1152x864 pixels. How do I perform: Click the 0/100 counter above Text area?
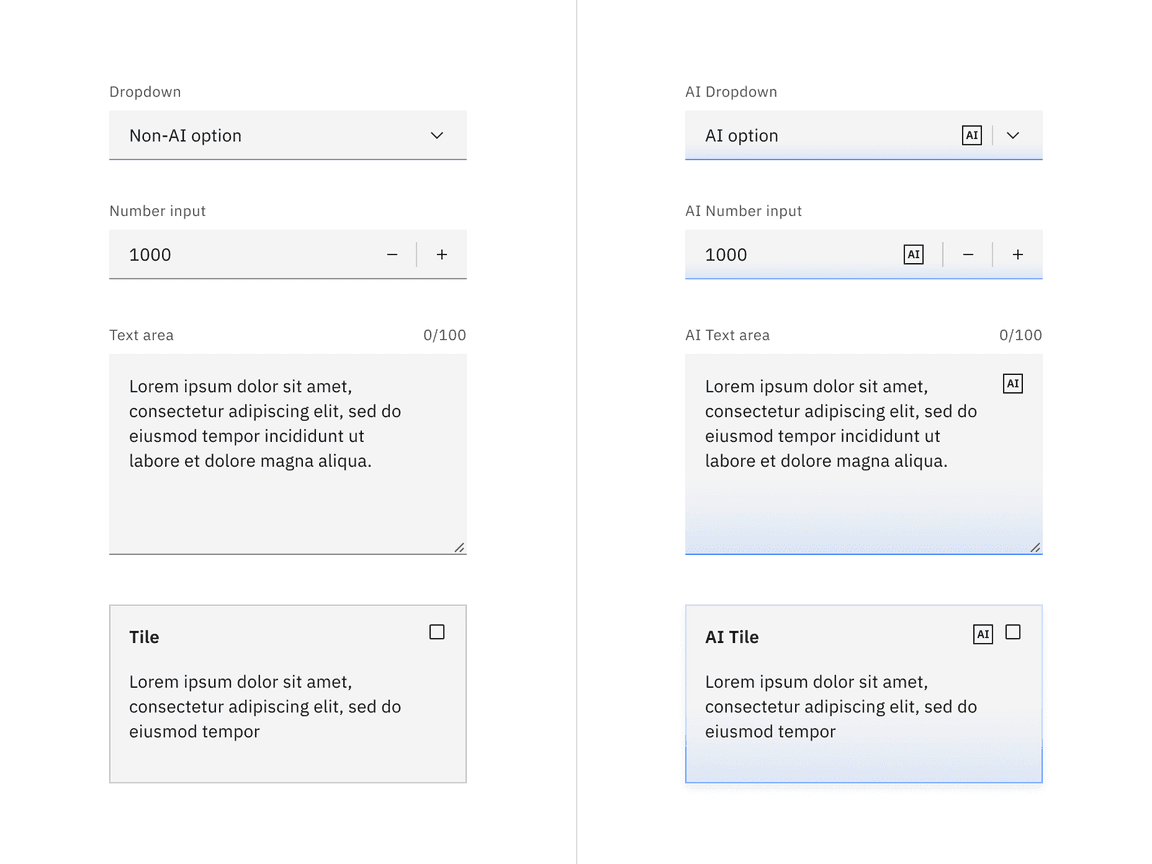tap(445, 335)
